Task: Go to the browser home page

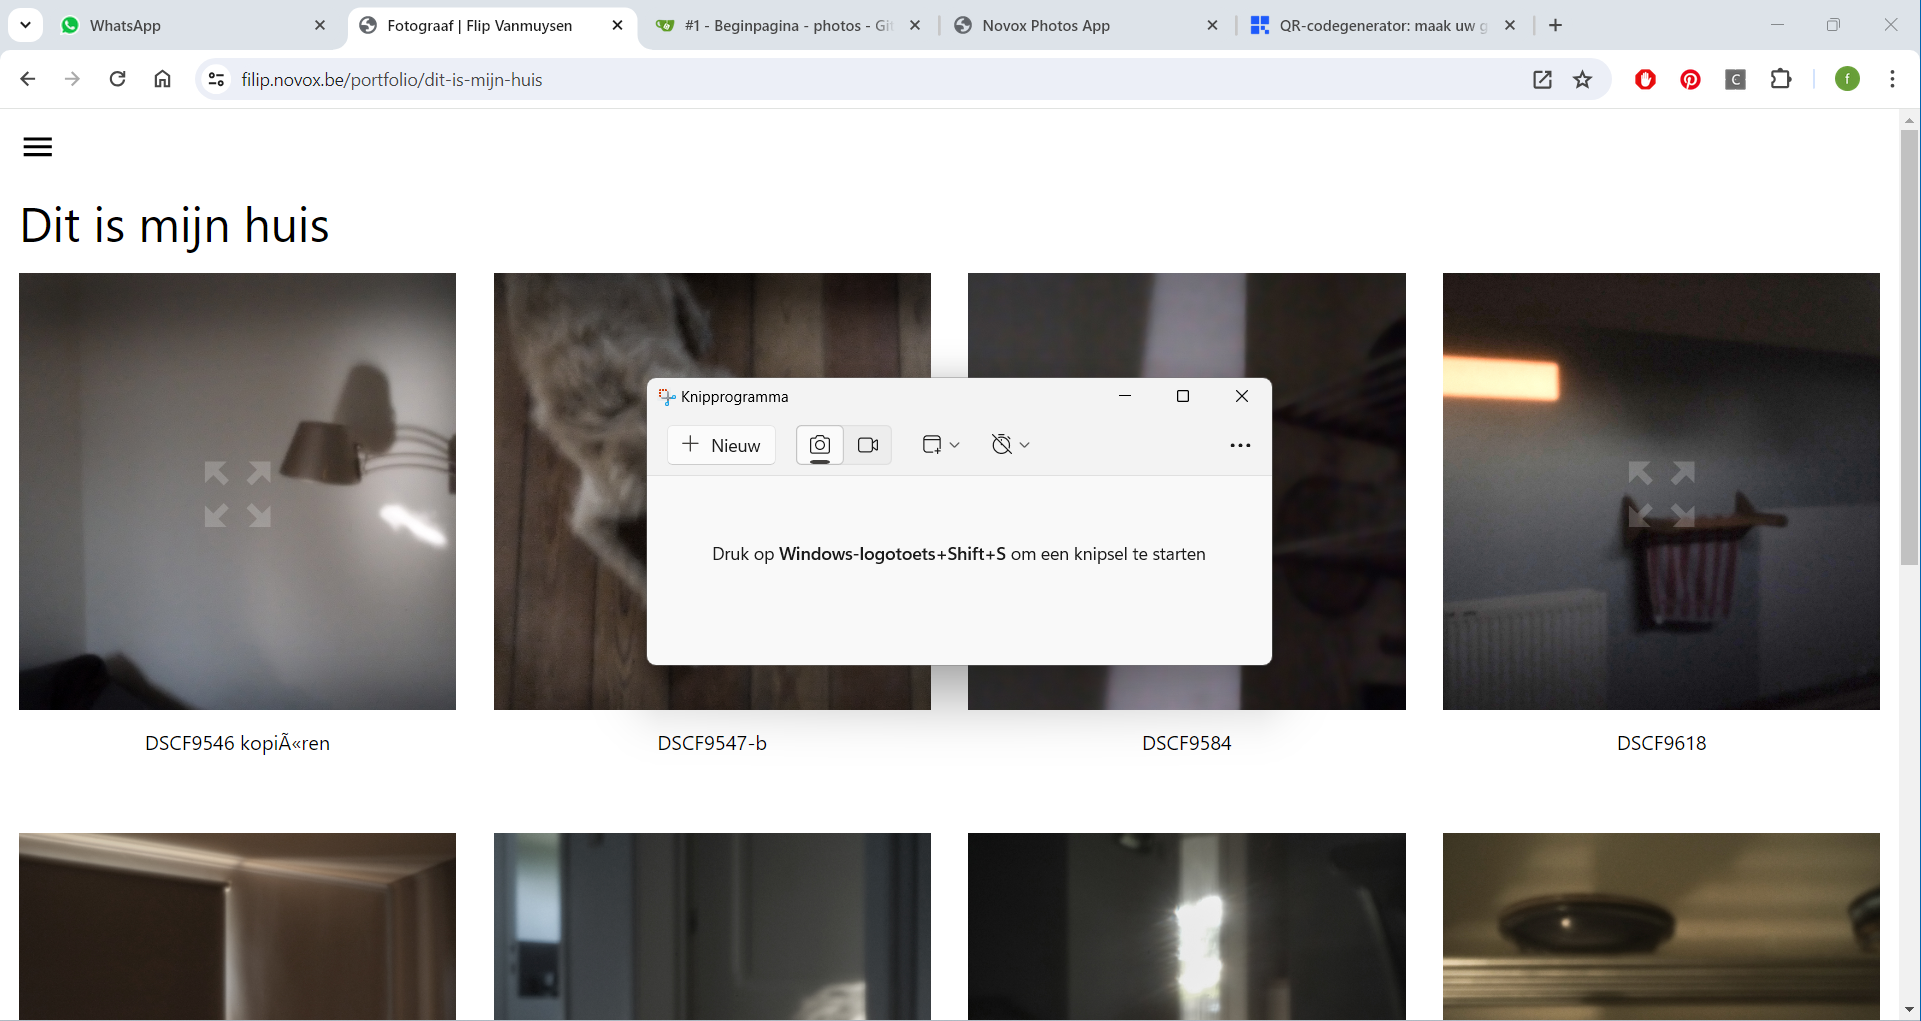Action: pyautogui.click(x=162, y=79)
